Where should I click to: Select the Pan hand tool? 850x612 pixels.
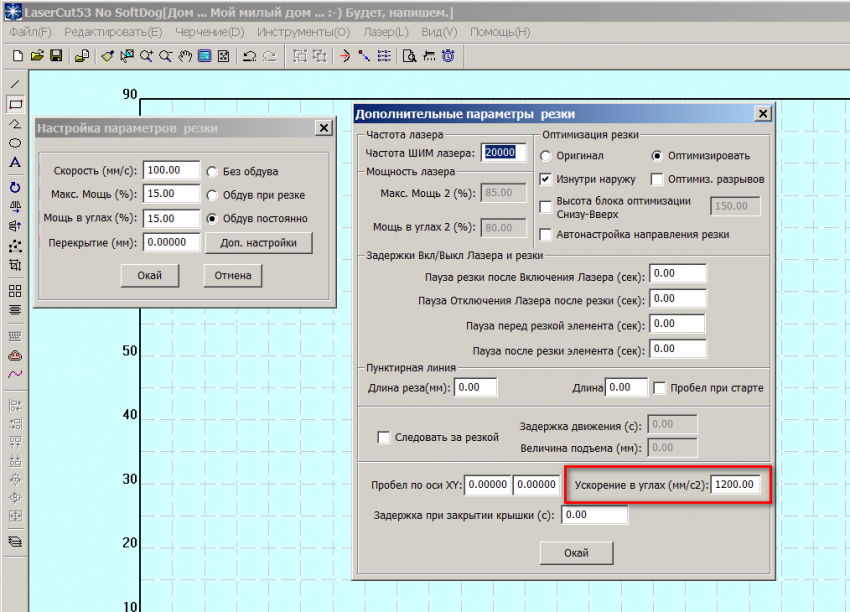tap(185, 55)
